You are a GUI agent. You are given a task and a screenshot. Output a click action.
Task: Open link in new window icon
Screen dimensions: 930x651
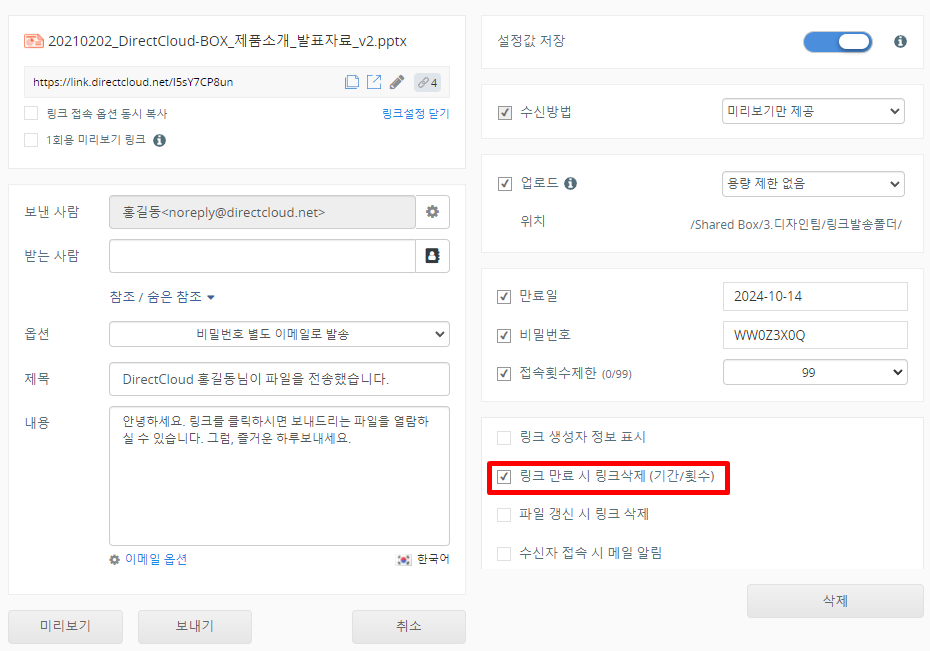374,82
